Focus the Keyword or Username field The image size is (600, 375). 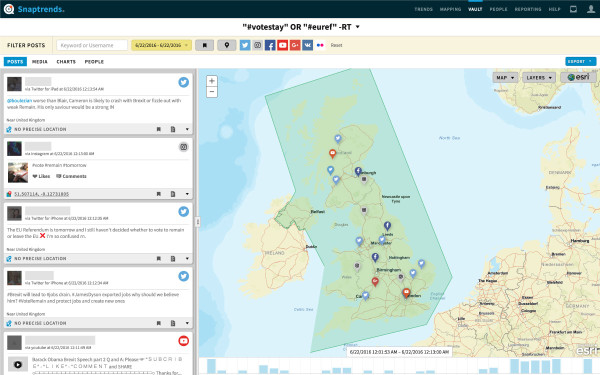[x=92, y=45]
